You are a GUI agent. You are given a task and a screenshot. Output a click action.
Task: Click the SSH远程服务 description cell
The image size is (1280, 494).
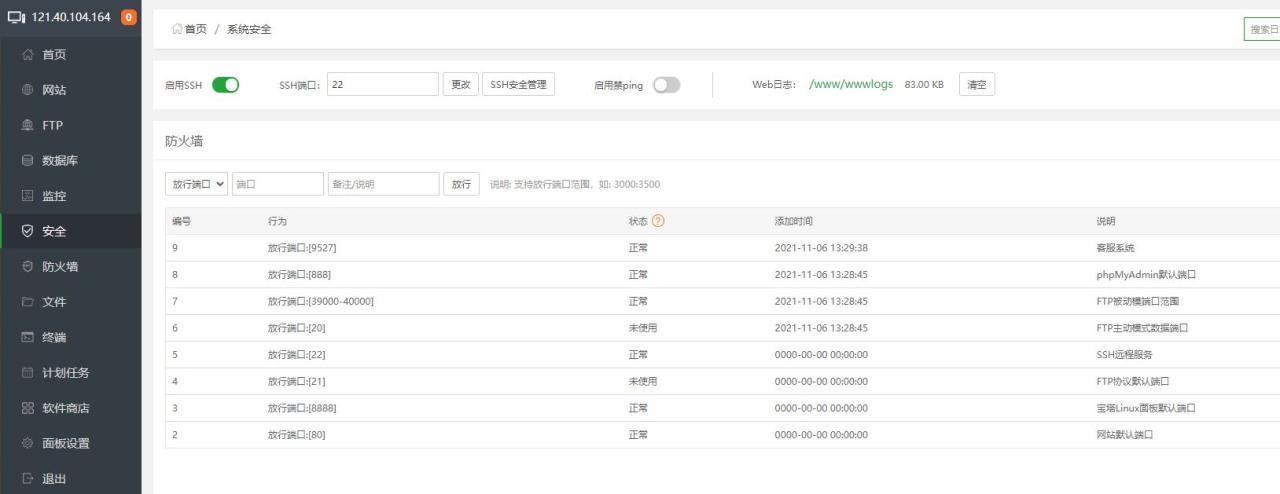pyautogui.click(x=1125, y=354)
